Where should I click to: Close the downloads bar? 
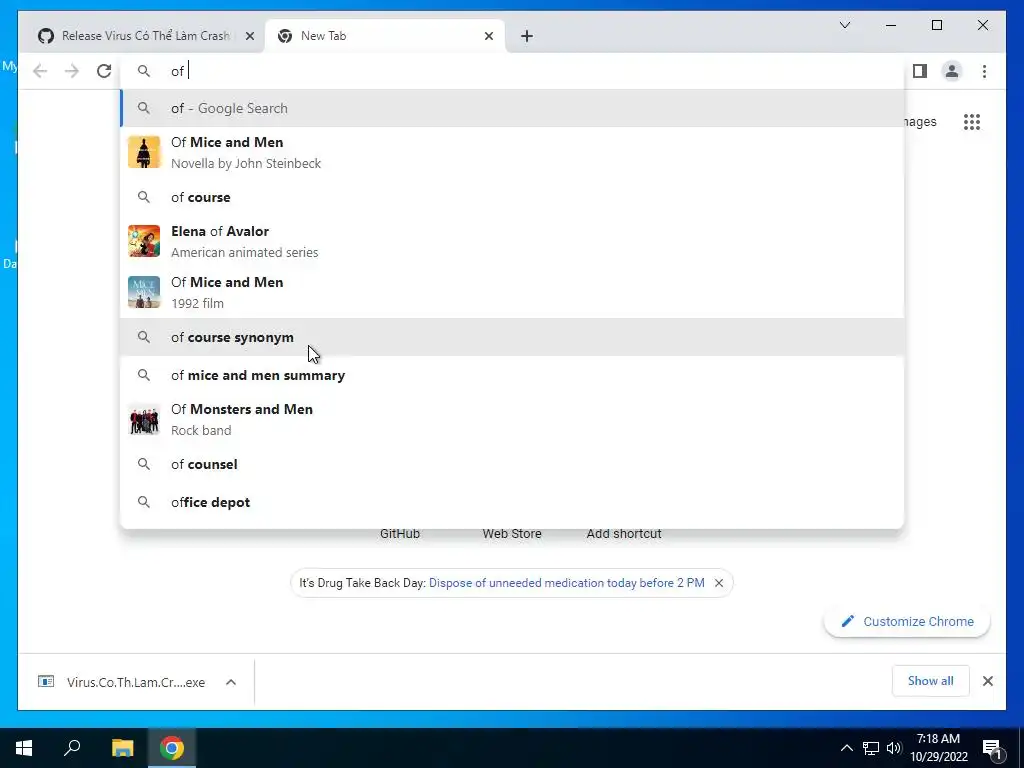tap(987, 681)
